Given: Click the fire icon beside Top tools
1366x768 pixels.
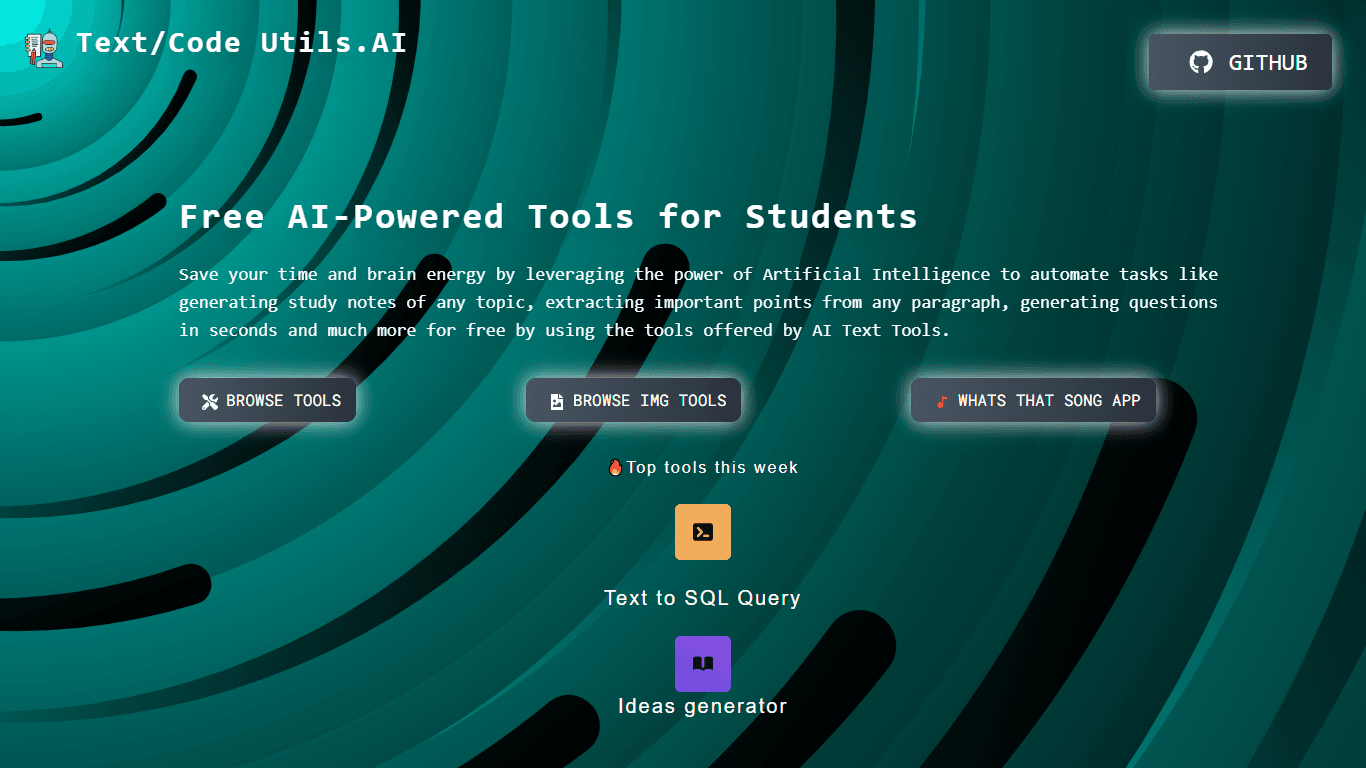Looking at the screenshot, I should 615,467.
